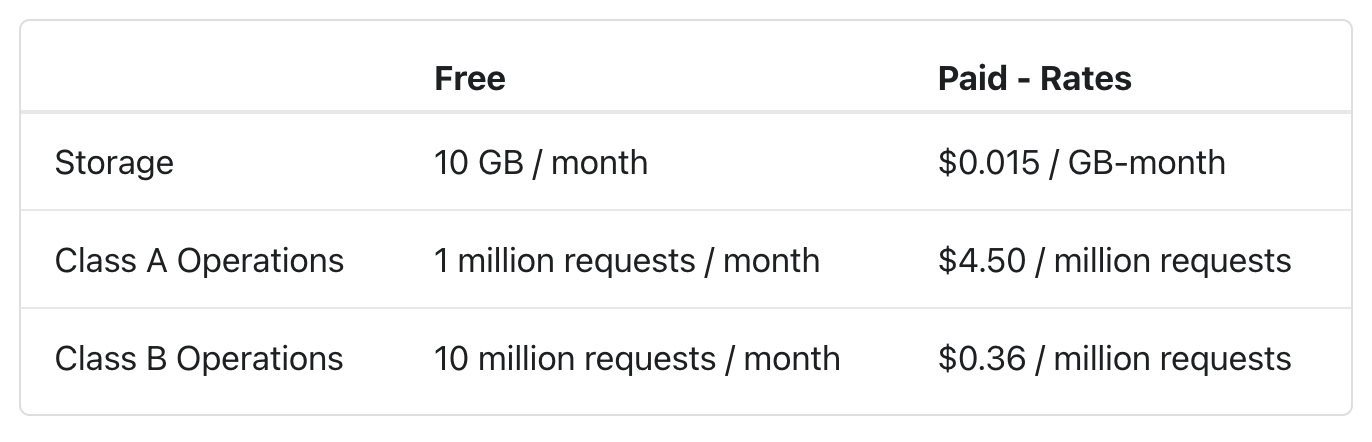Click the "Free" column header
Viewport: 1372px width, 442px height.
pos(470,78)
